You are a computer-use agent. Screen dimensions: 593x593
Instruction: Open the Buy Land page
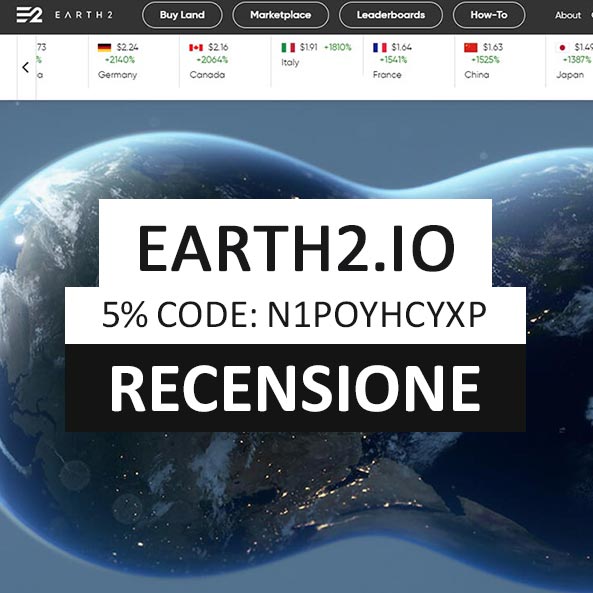point(182,15)
